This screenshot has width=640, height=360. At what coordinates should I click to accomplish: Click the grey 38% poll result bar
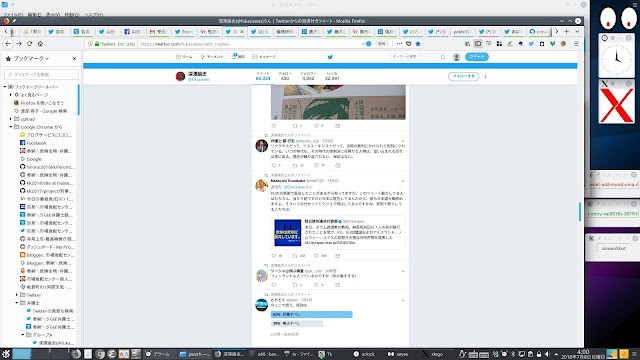click(x=297, y=323)
